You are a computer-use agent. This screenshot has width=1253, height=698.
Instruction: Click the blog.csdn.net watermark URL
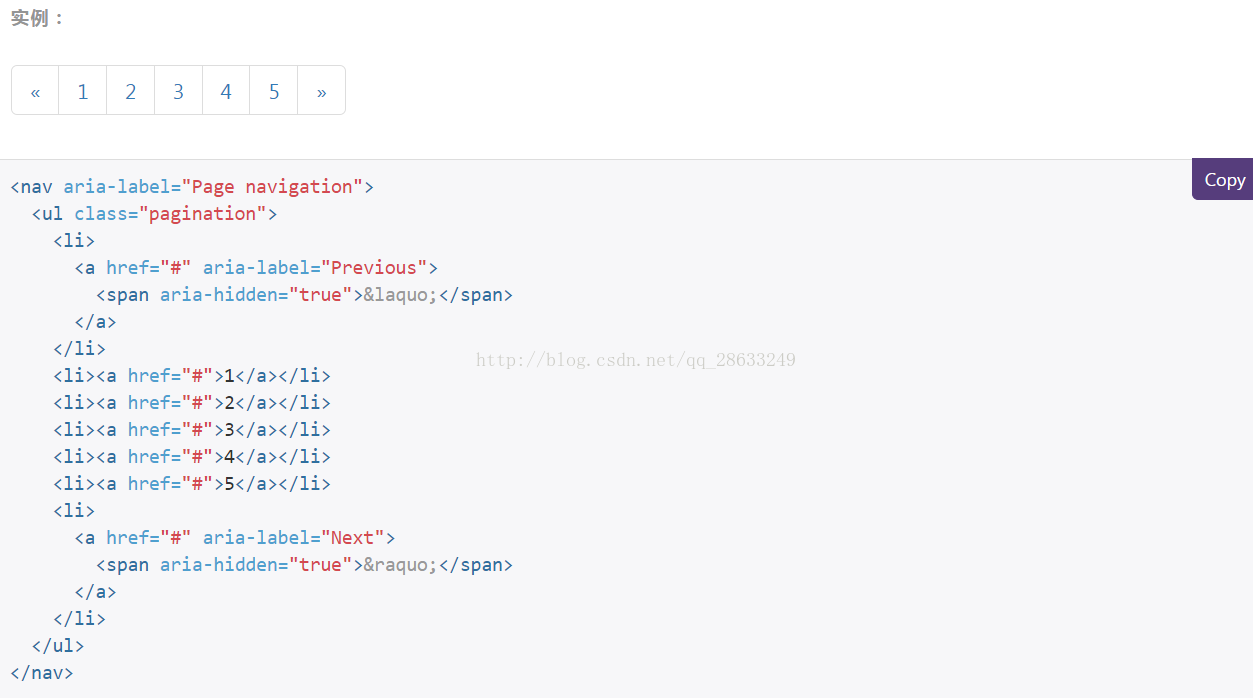pyautogui.click(x=636, y=360)
